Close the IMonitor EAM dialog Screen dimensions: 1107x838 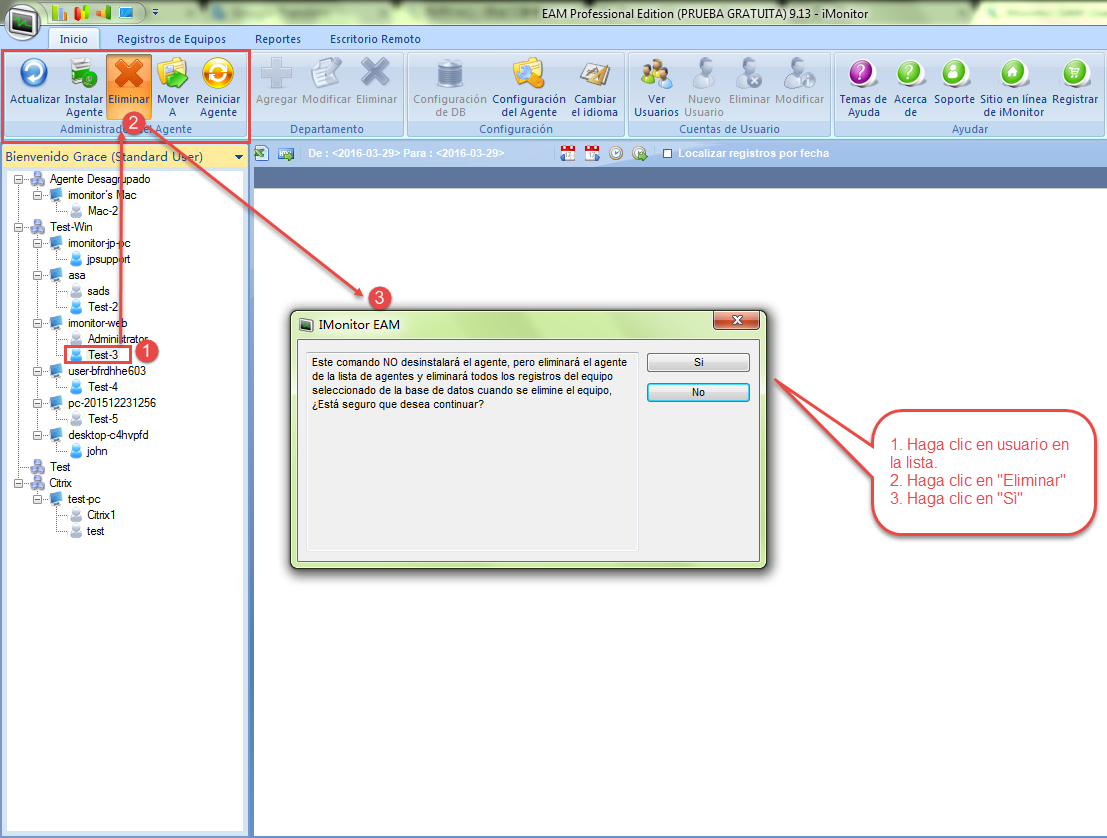click(x=737, y=321)
